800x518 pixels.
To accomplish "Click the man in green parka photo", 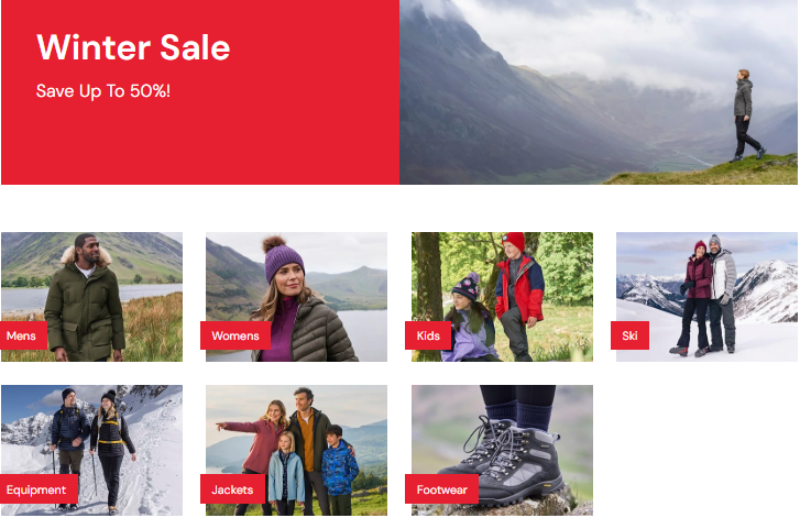I will tap(92, 297).
